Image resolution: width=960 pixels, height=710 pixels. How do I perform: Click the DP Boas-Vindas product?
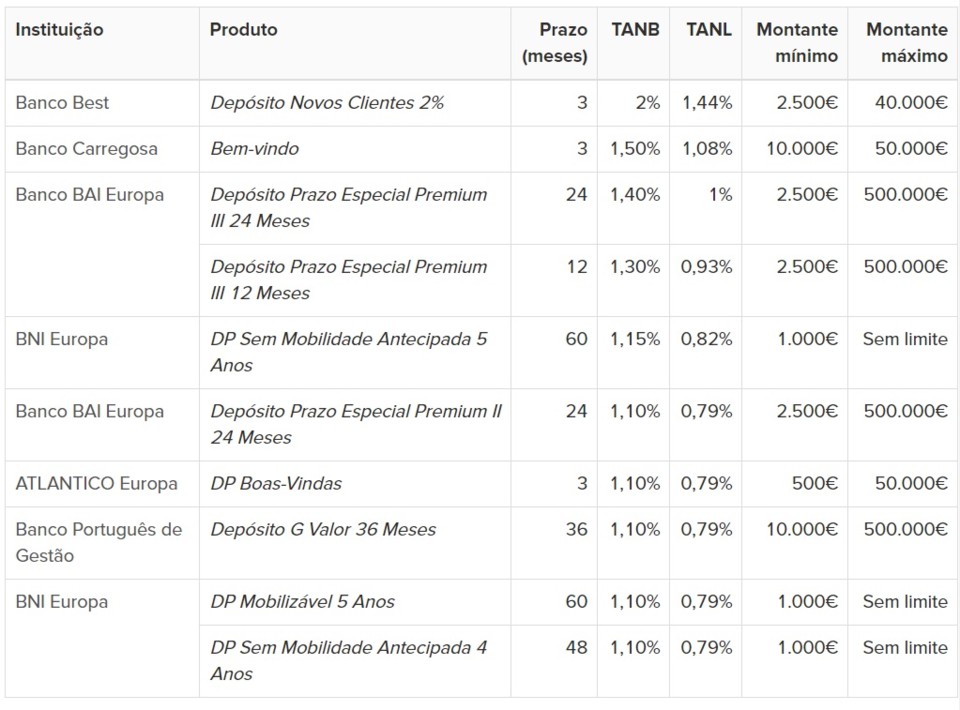[x=276, y=484]
